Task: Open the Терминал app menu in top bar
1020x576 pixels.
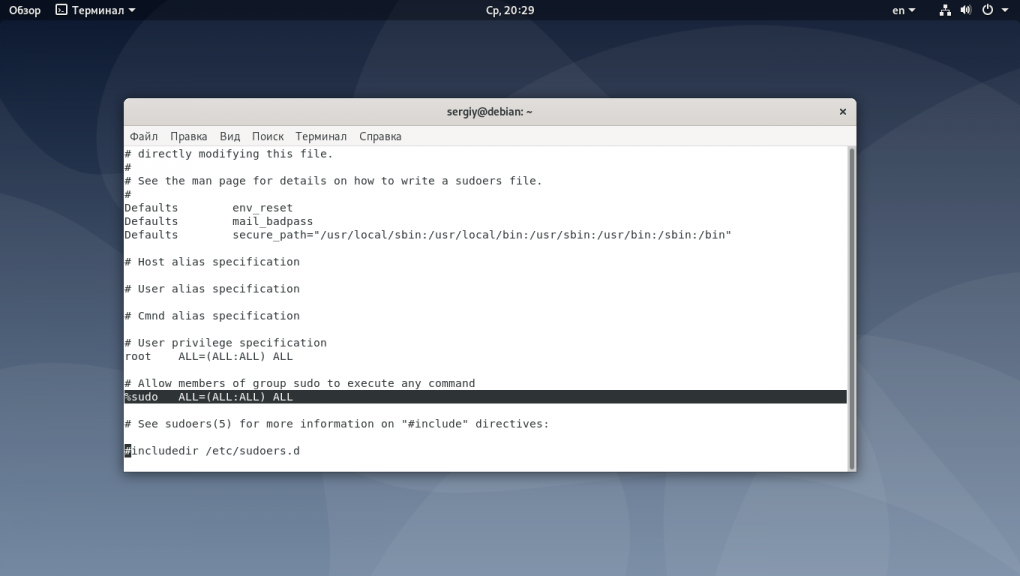Action: 96,10
